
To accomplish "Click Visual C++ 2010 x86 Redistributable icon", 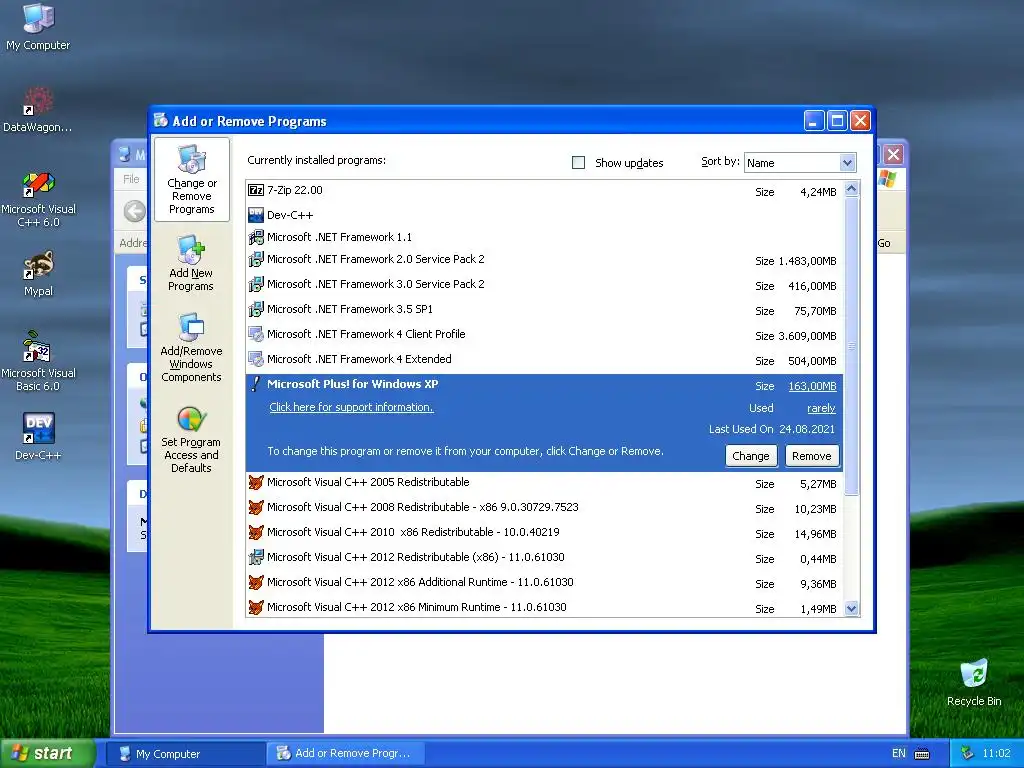I will [256, 532].
